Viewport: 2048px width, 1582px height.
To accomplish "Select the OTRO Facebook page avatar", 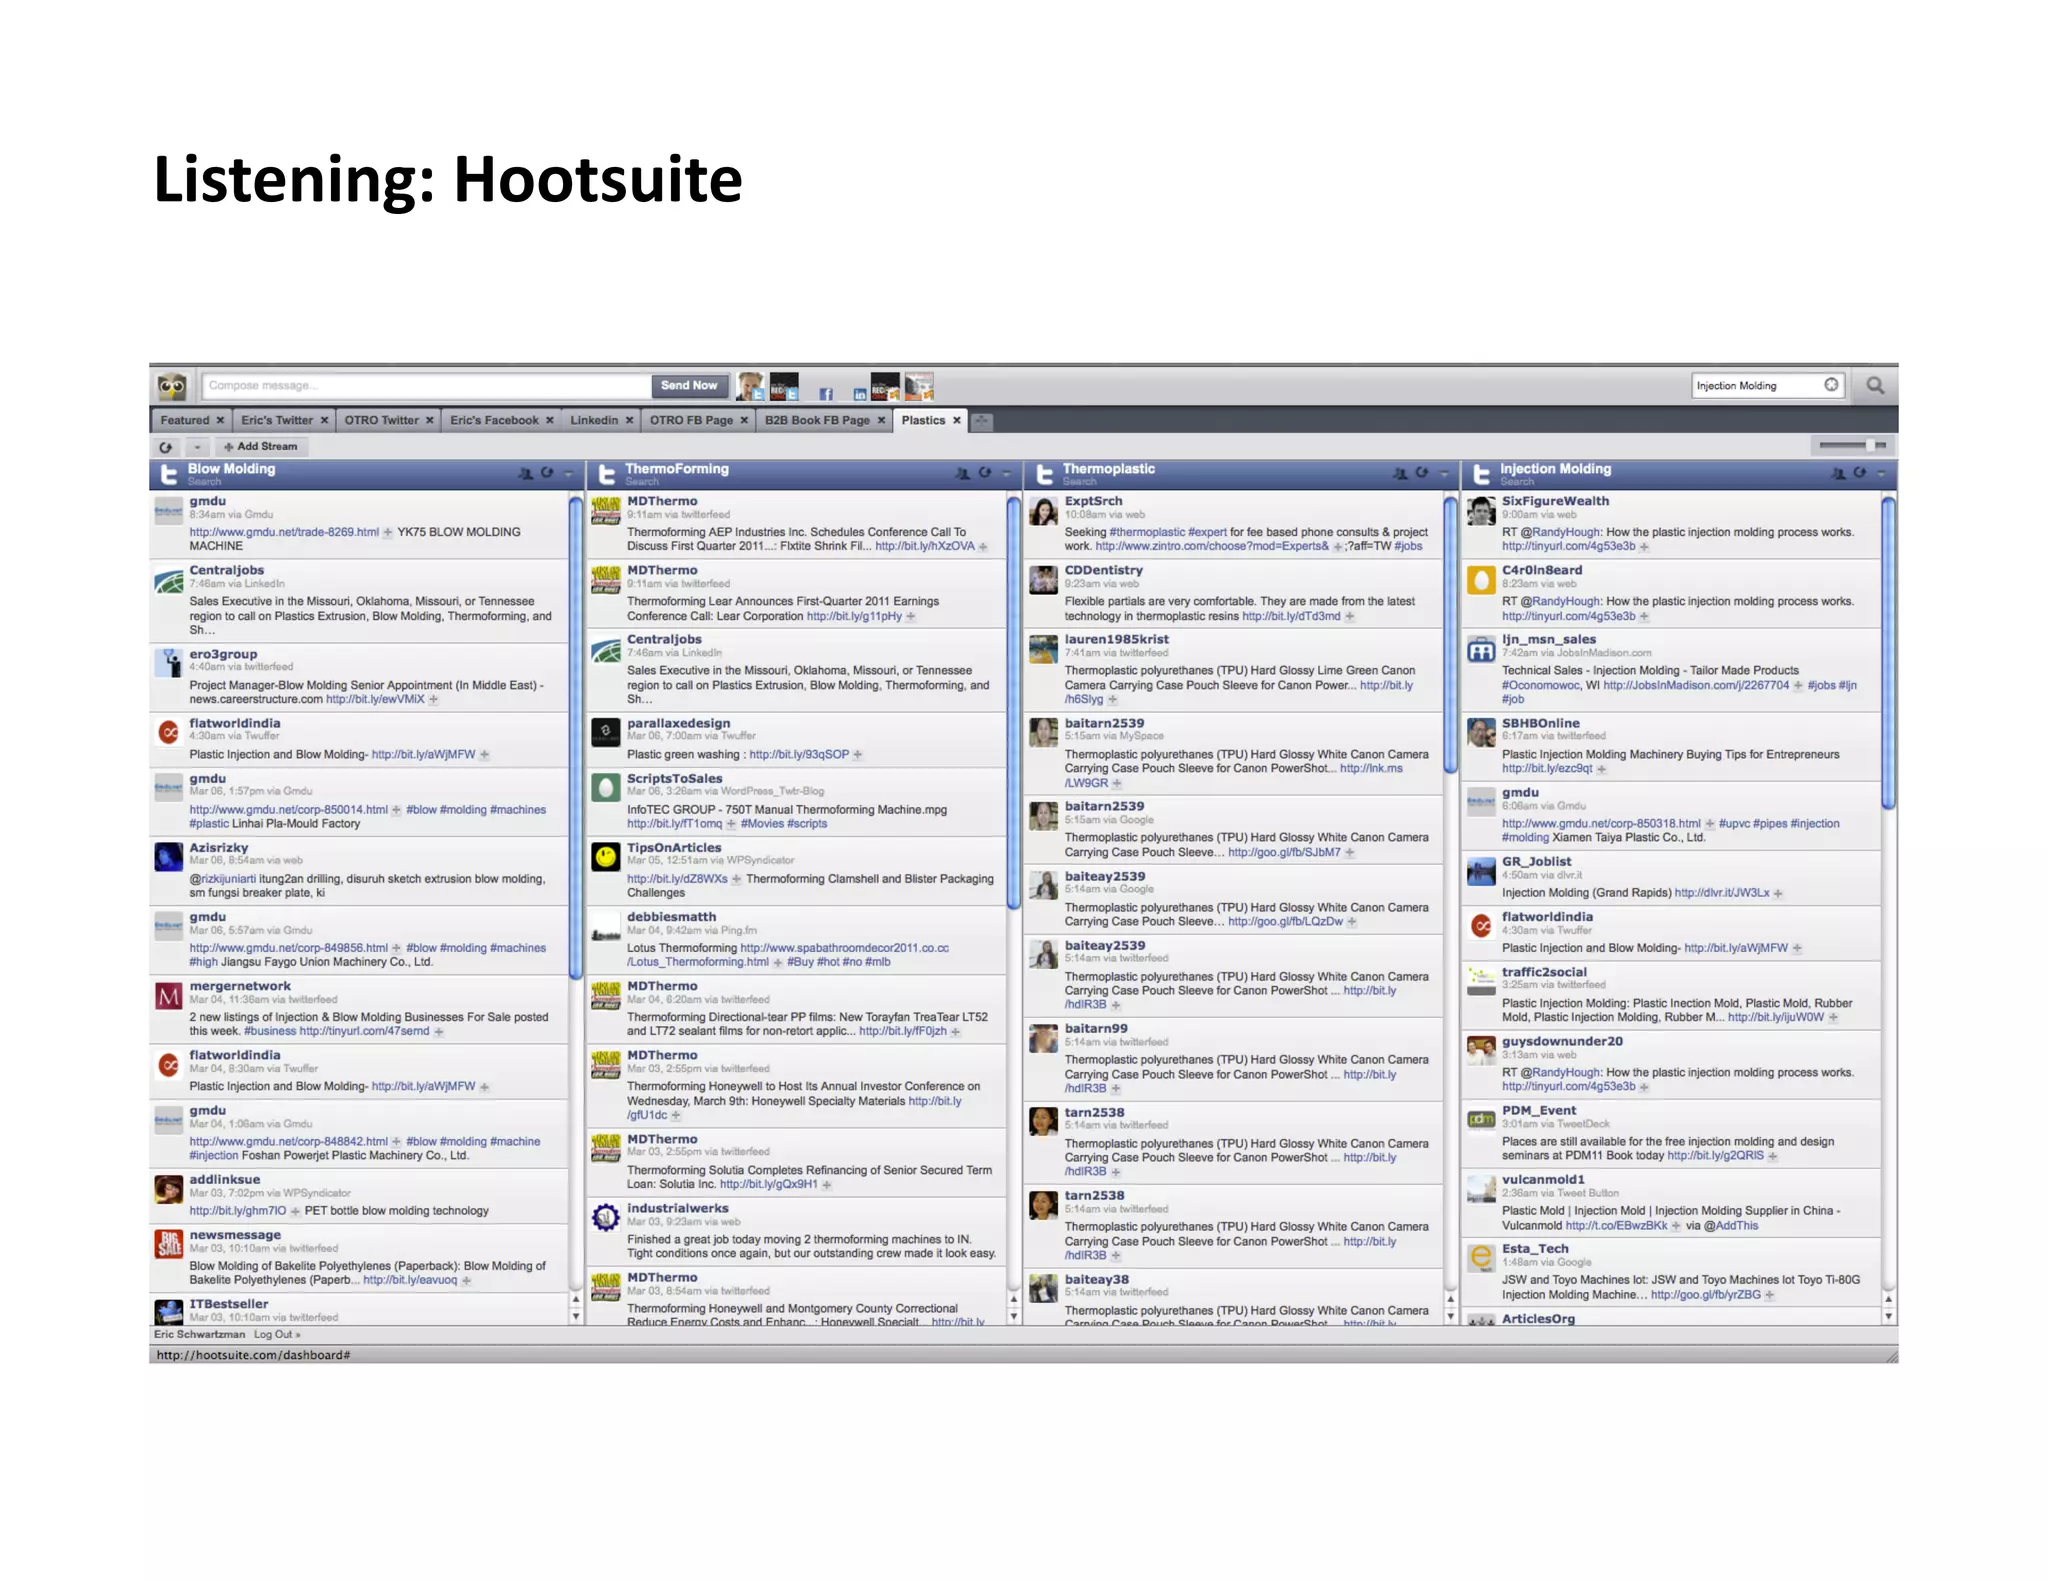I will (885, 386).
